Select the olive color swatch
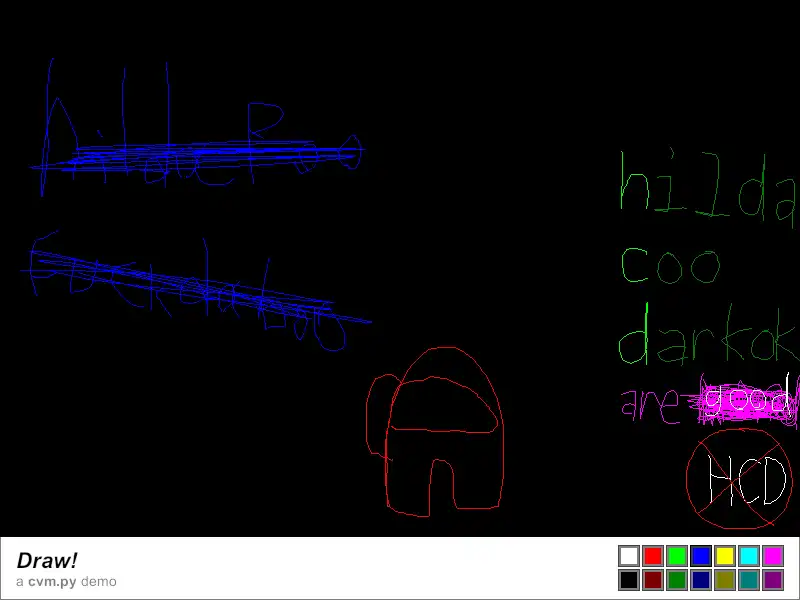 click(x=725, y=580)
